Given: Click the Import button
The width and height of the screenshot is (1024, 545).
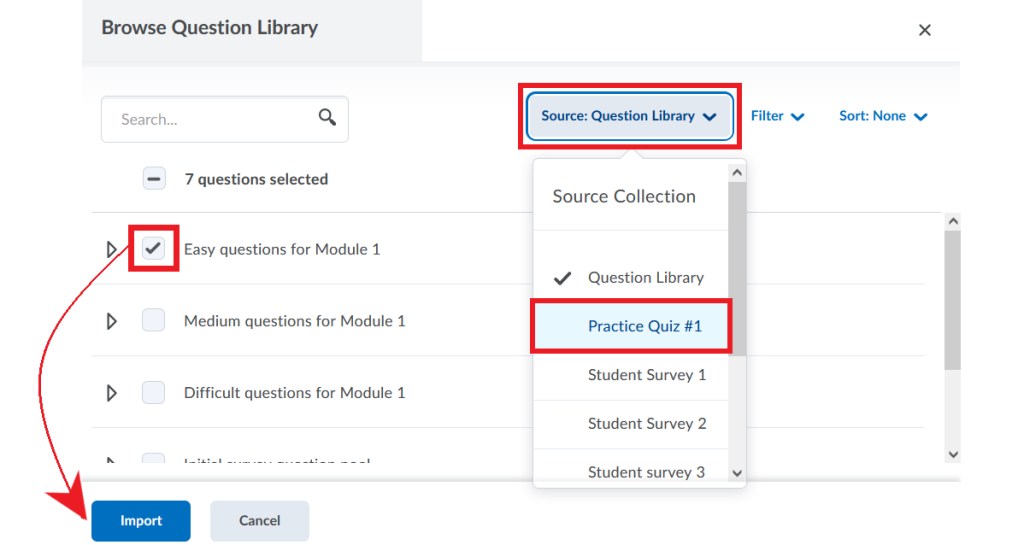Looking at the screenshot, I should click(x=141, y=521).
